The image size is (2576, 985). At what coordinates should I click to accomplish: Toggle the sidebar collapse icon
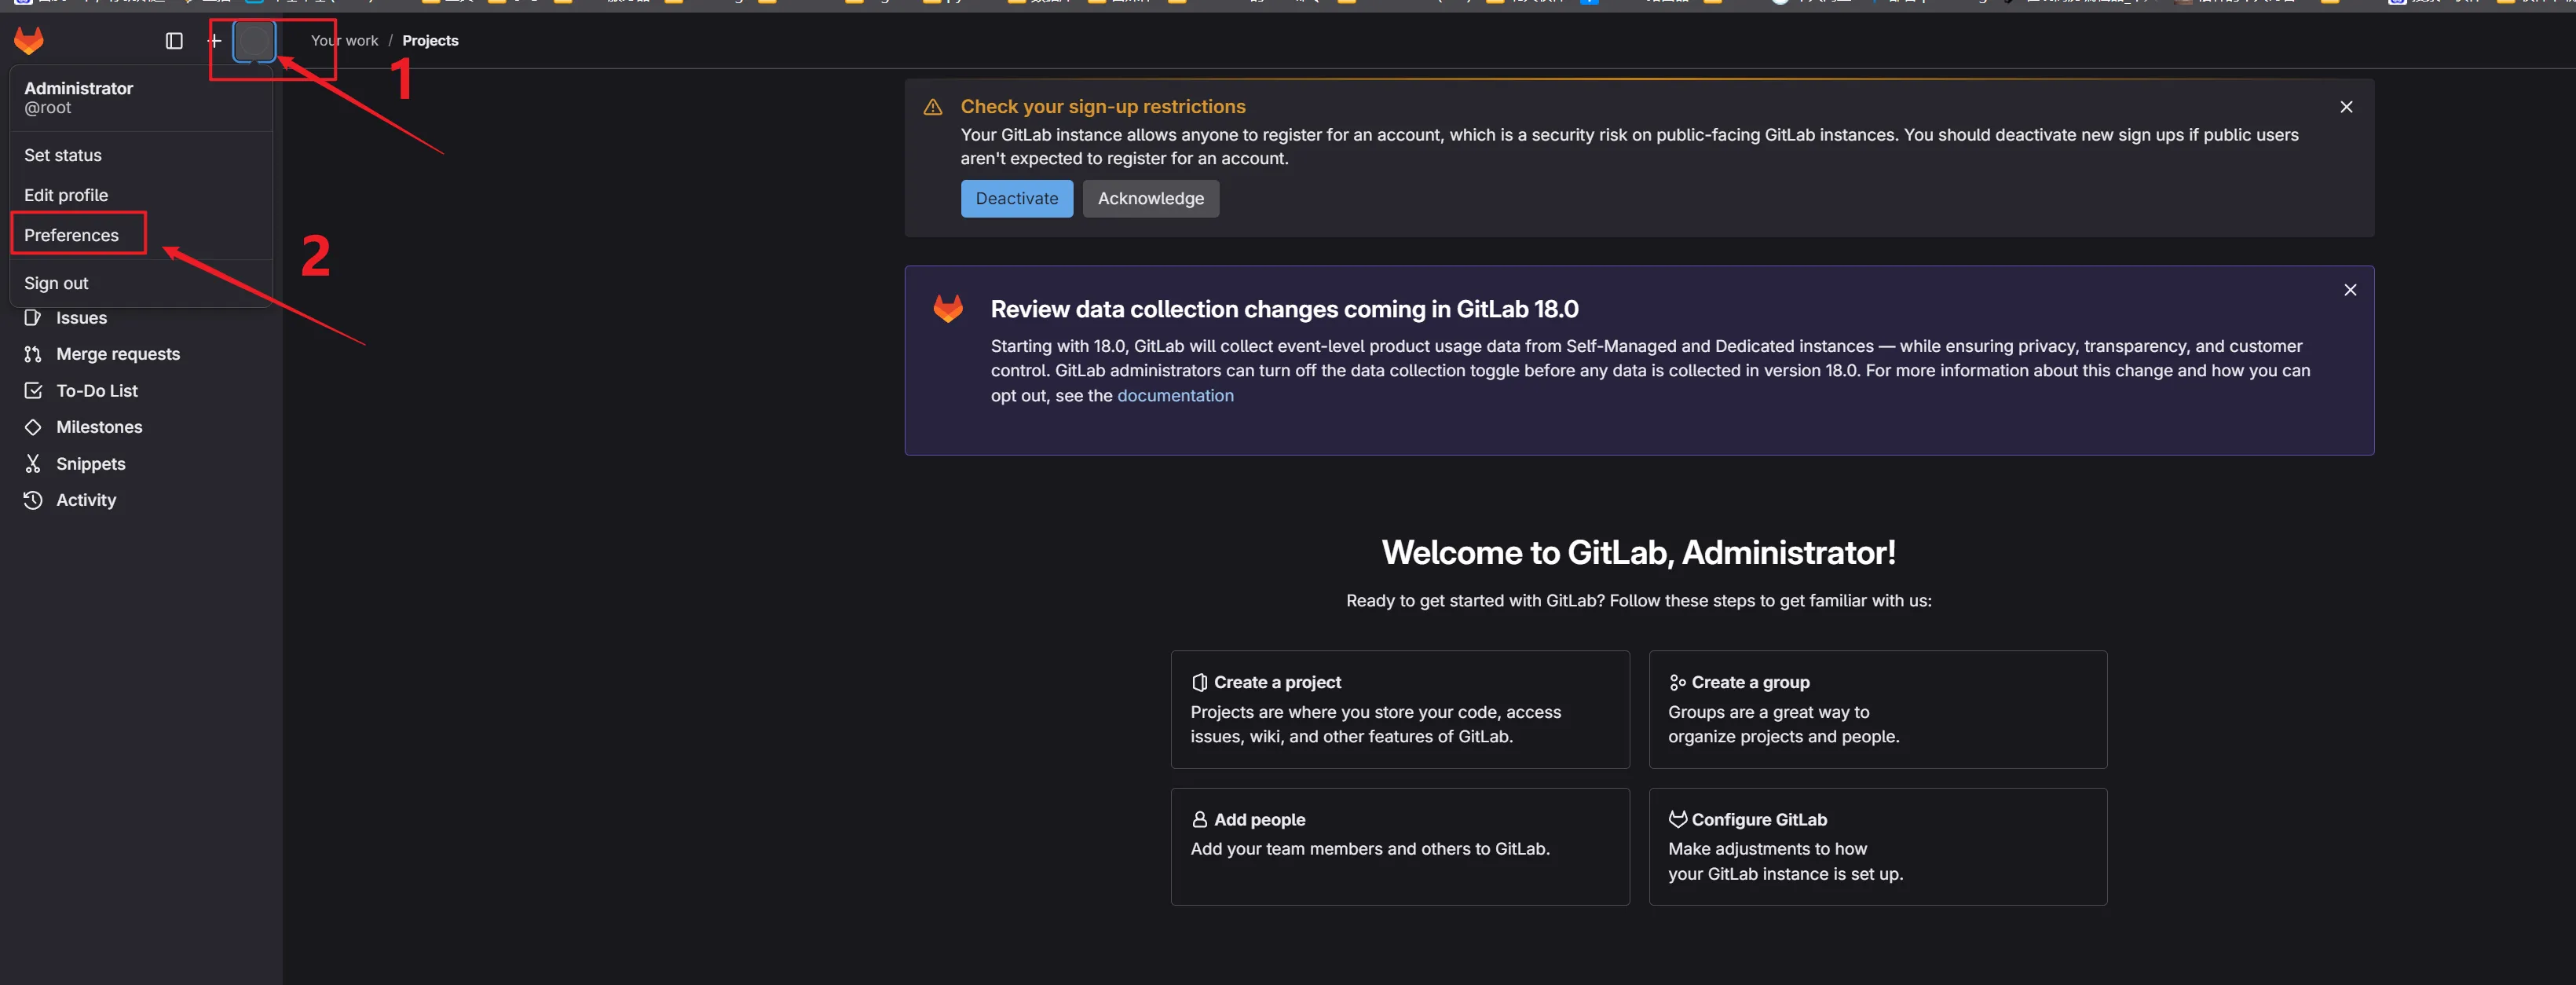pos(174,41)
